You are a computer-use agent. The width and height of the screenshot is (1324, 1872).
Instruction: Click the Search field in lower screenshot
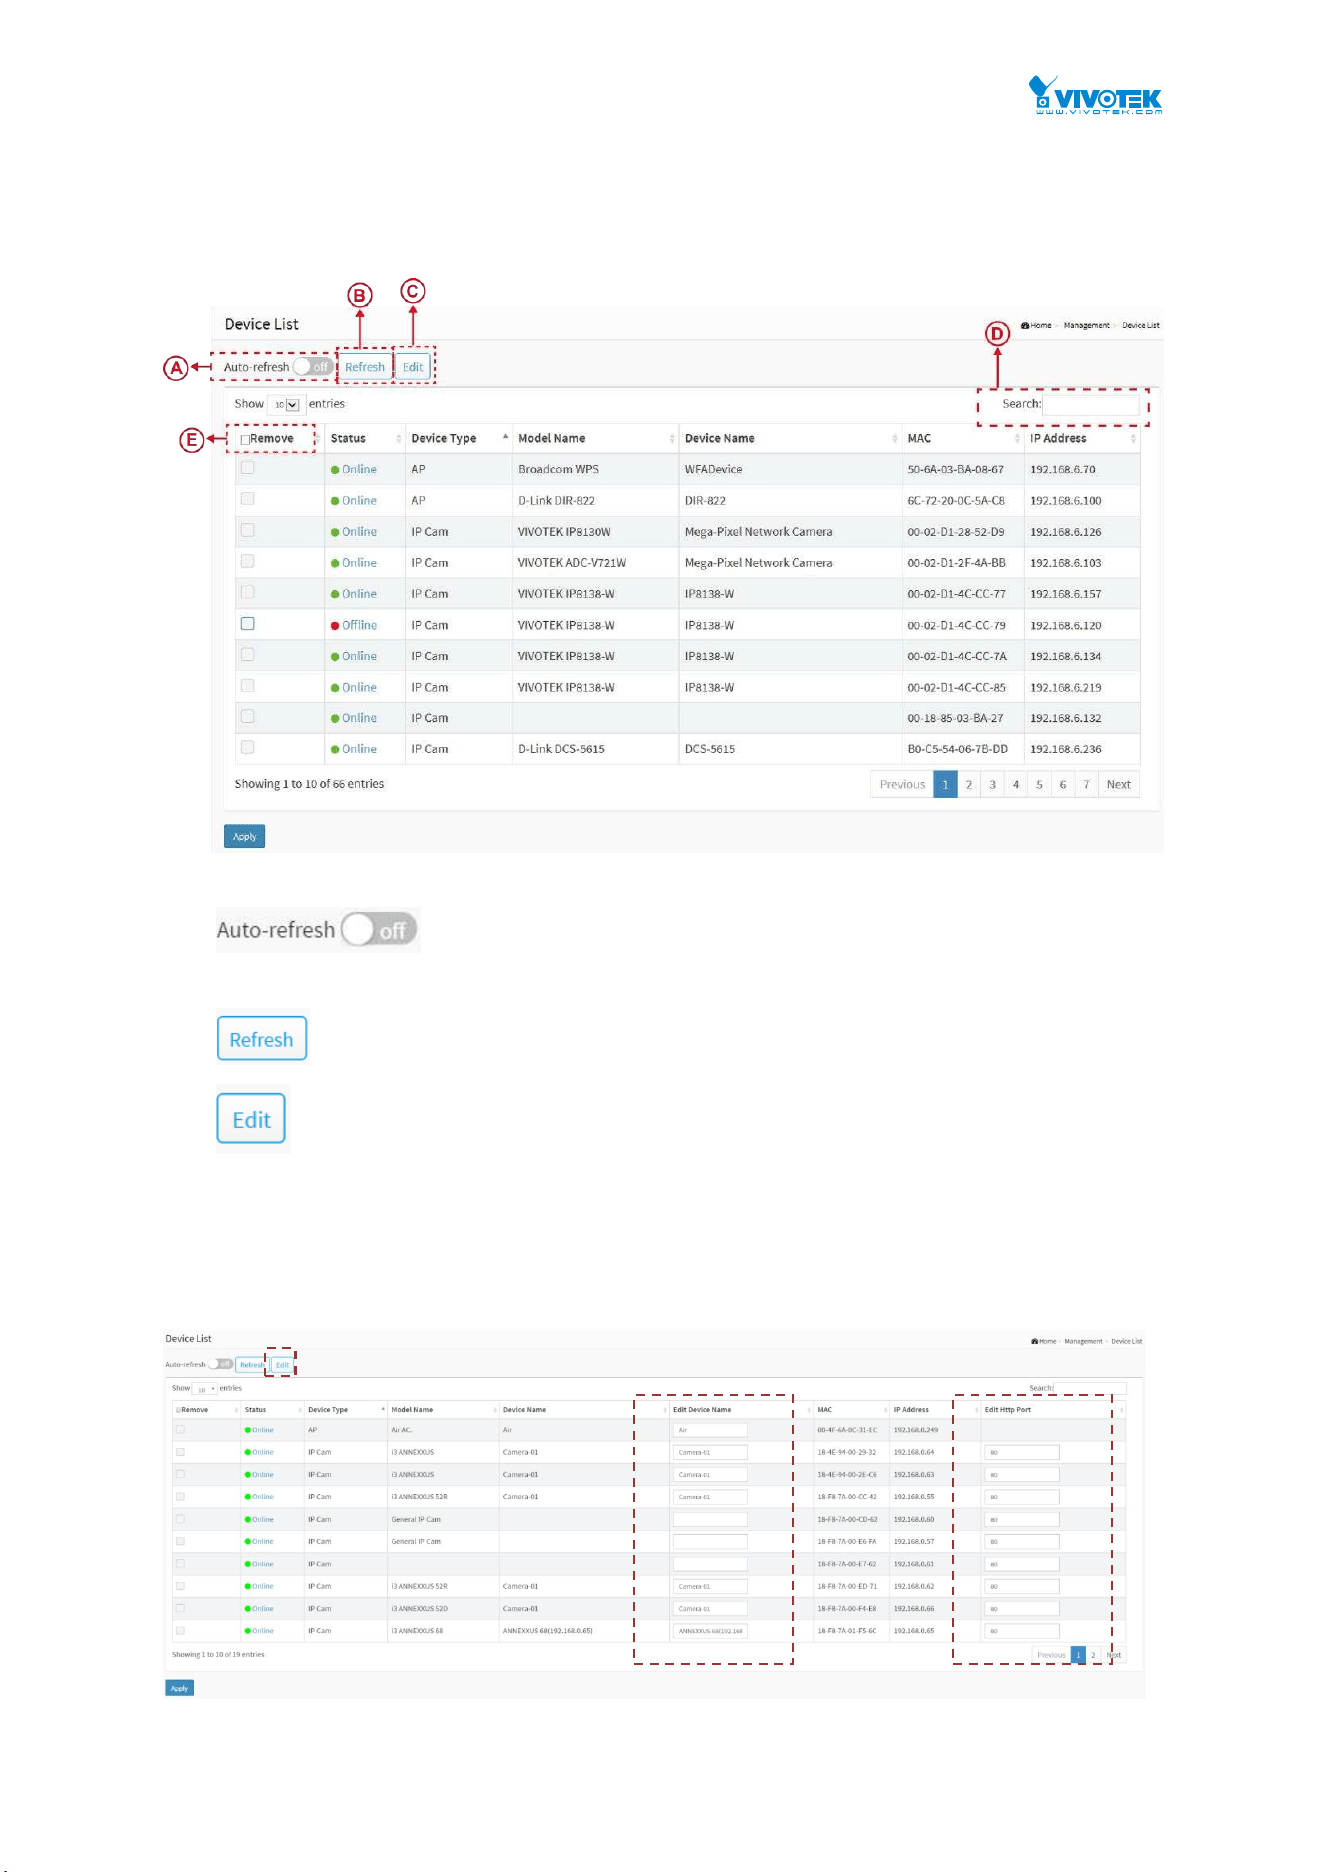(1091, 1388)
